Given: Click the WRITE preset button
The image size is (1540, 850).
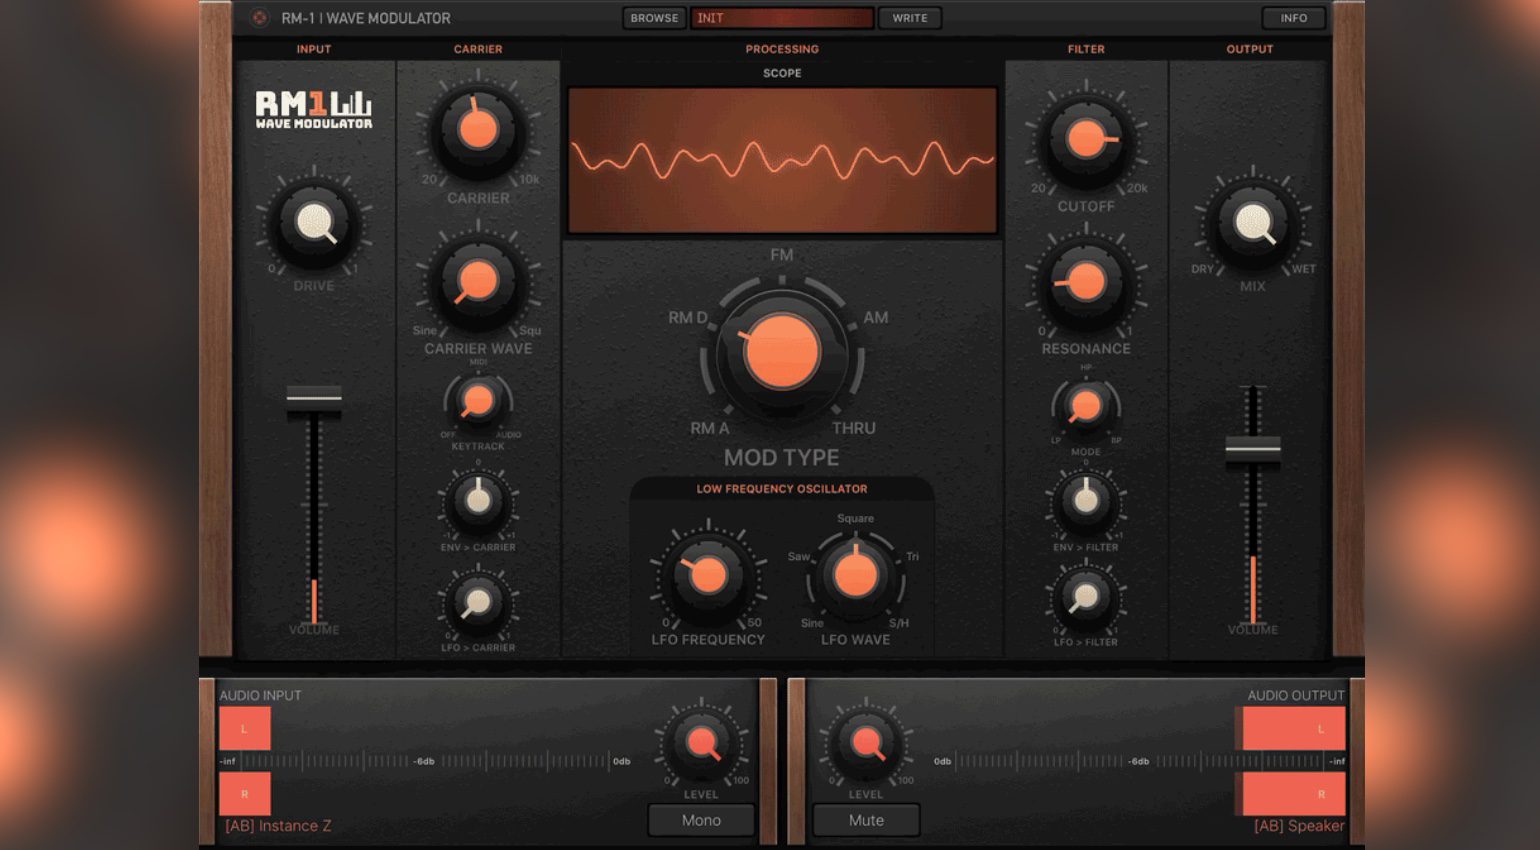Looking at the screenshot, I should click(x=910, y=18).
